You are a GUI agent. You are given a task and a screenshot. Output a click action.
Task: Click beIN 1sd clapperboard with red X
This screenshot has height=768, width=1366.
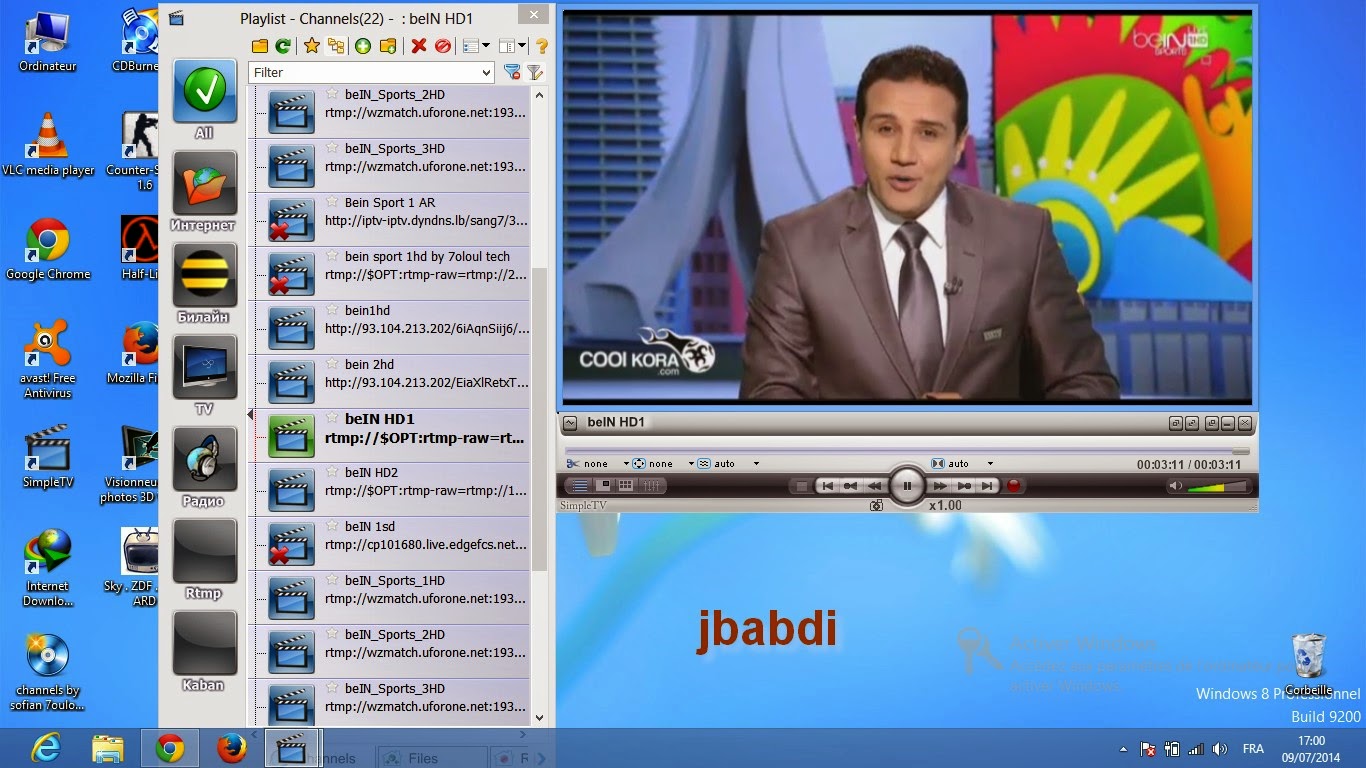point(292,543)
